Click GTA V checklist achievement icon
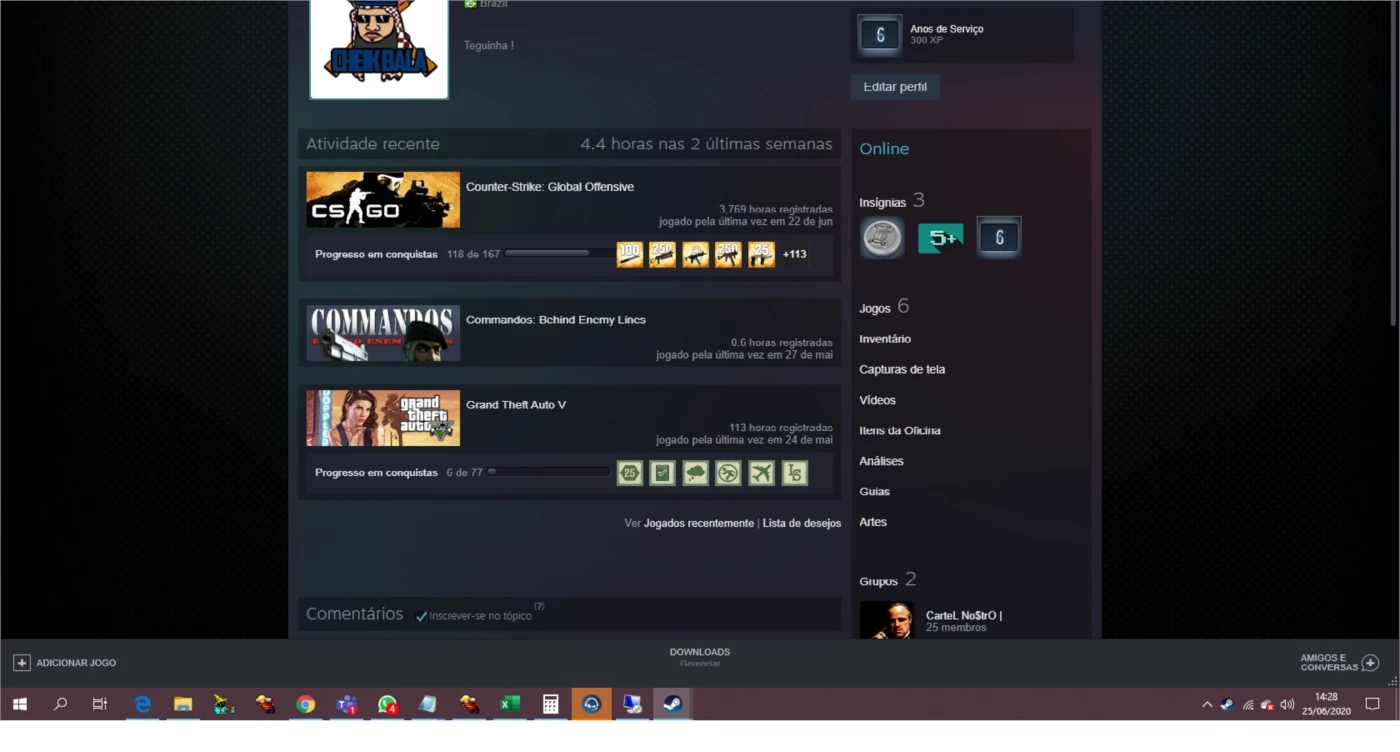1400x752 pixels. click(662, 473)
